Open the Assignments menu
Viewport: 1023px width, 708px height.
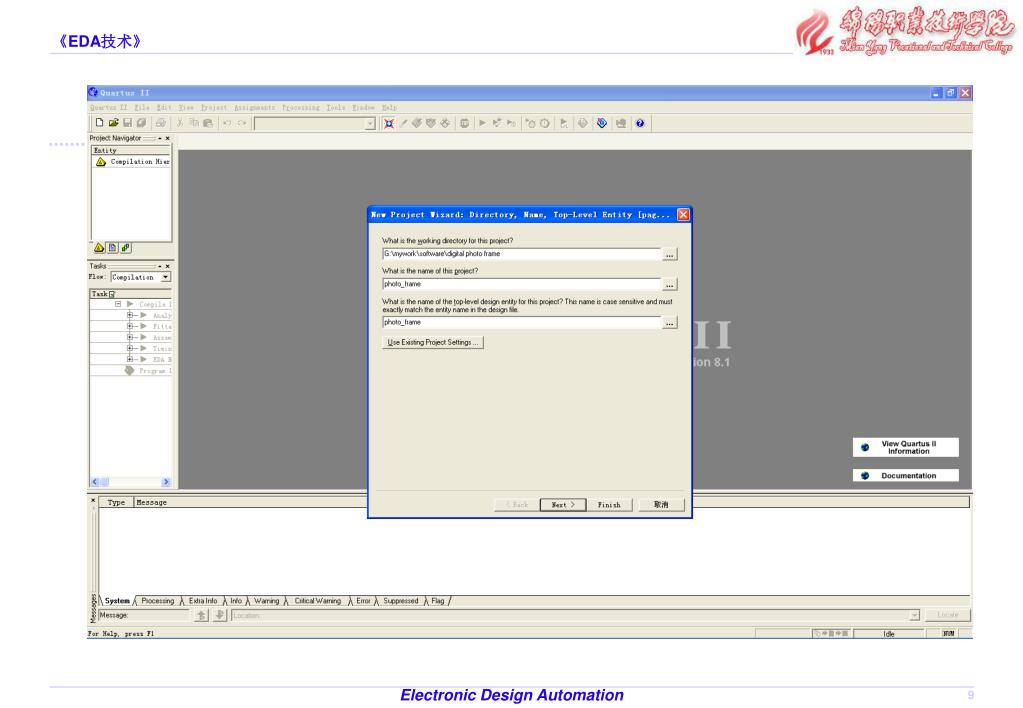pyautogui.click(x=254, y=108)
